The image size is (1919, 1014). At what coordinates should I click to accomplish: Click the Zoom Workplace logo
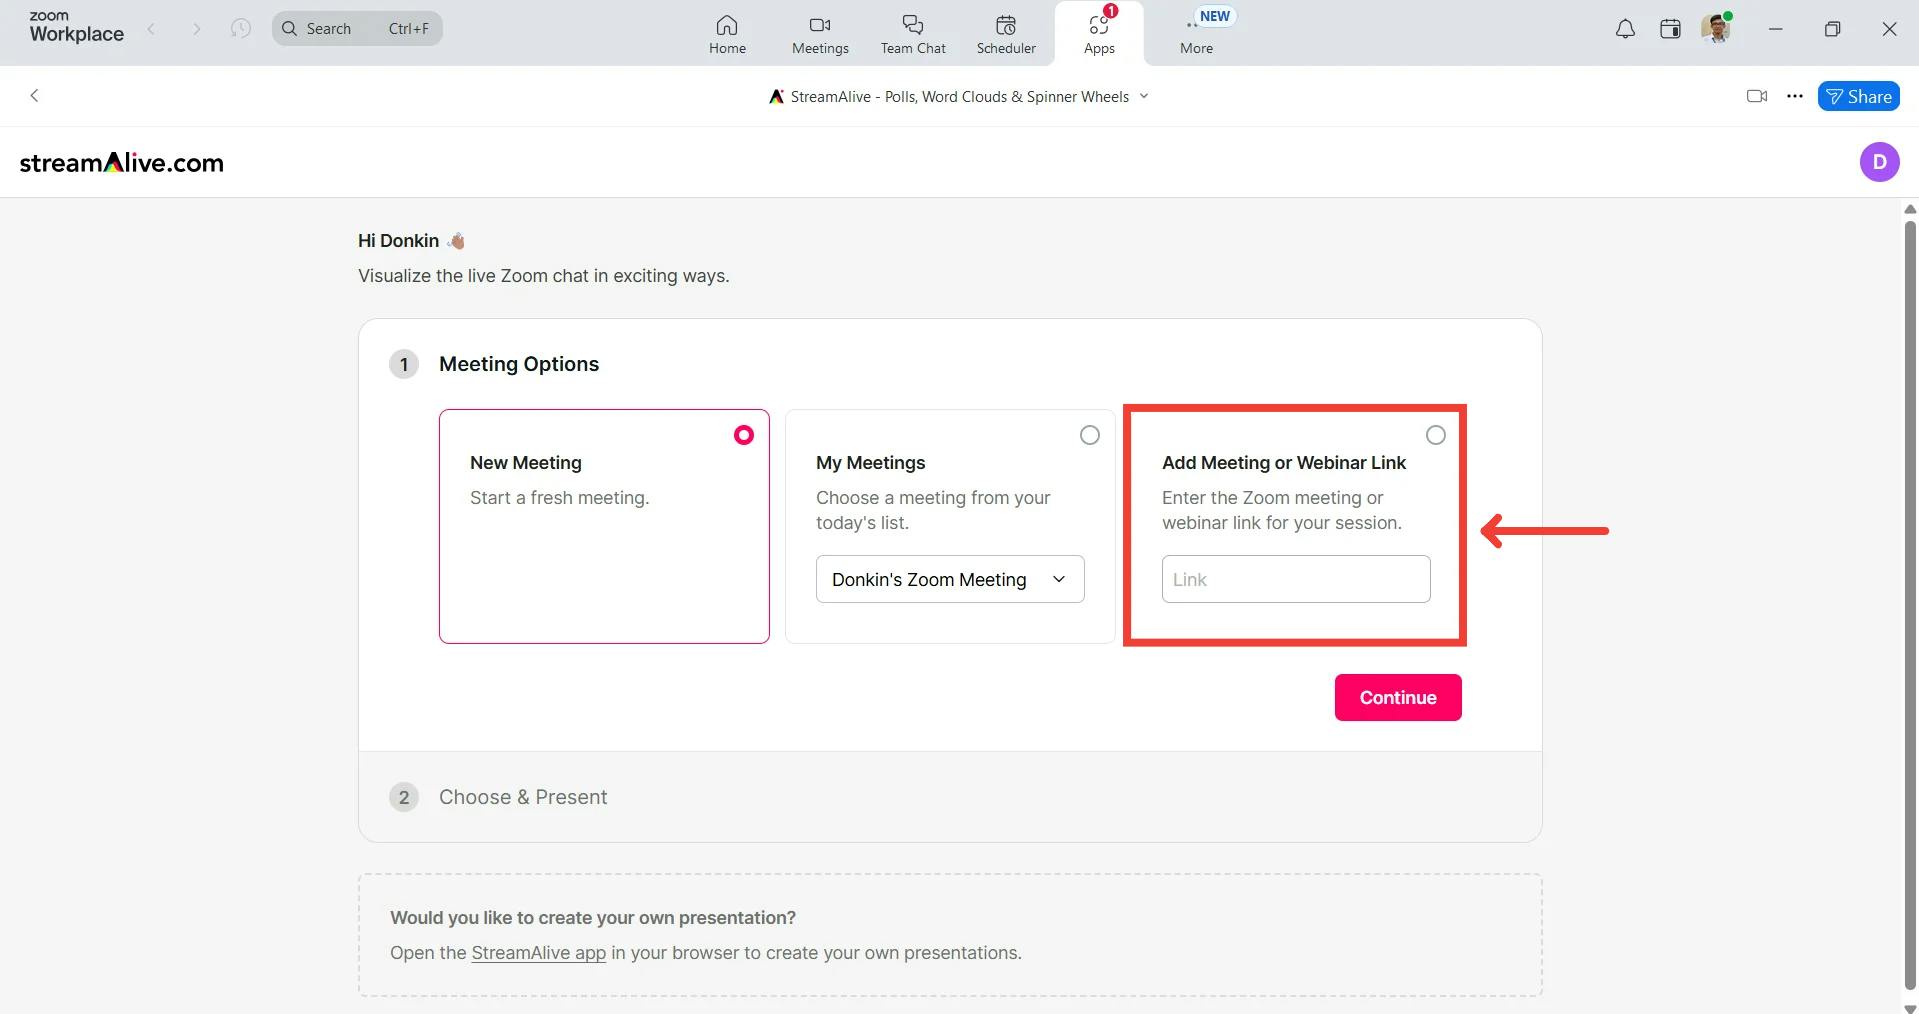coord(76,27)
